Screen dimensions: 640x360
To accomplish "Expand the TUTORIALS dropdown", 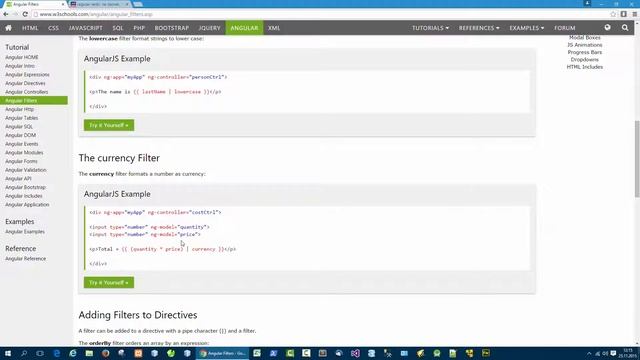I will pos(430,28).
